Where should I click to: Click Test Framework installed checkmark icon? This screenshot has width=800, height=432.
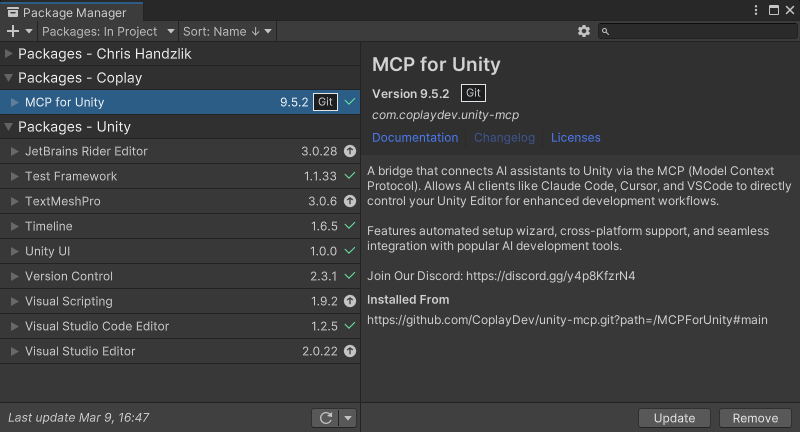350,175
